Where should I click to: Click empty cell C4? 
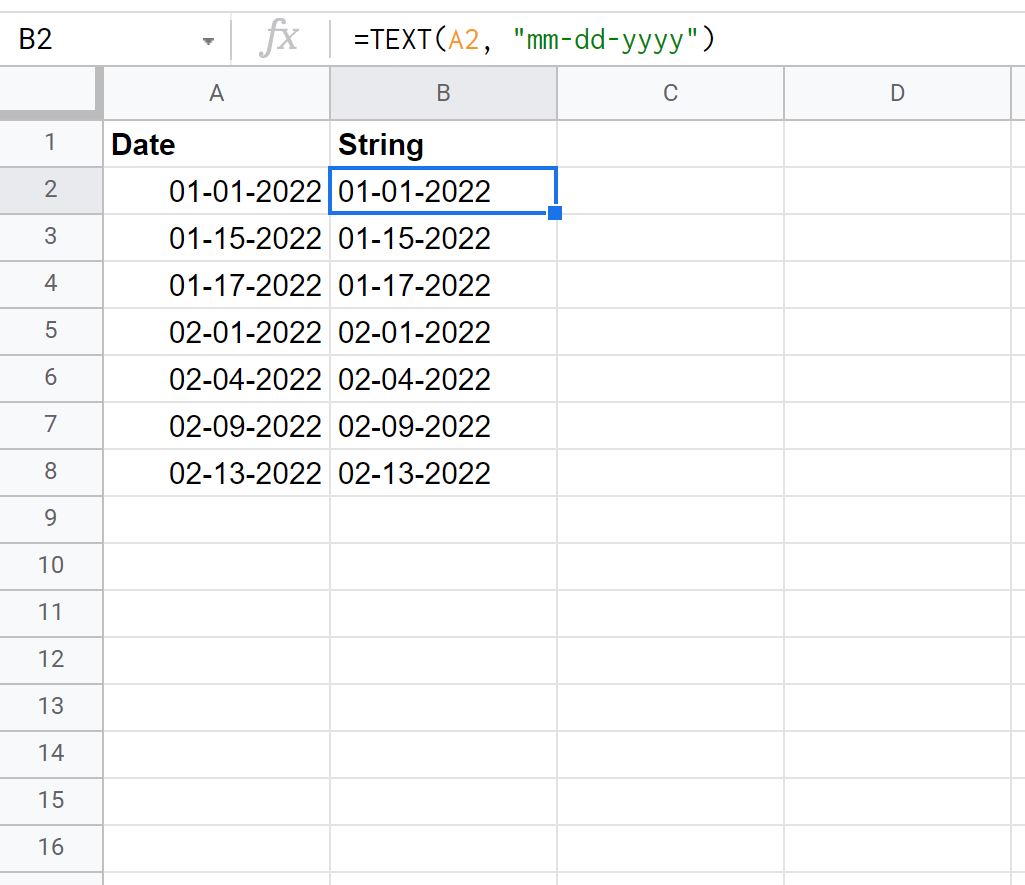[x=670, y=285]
